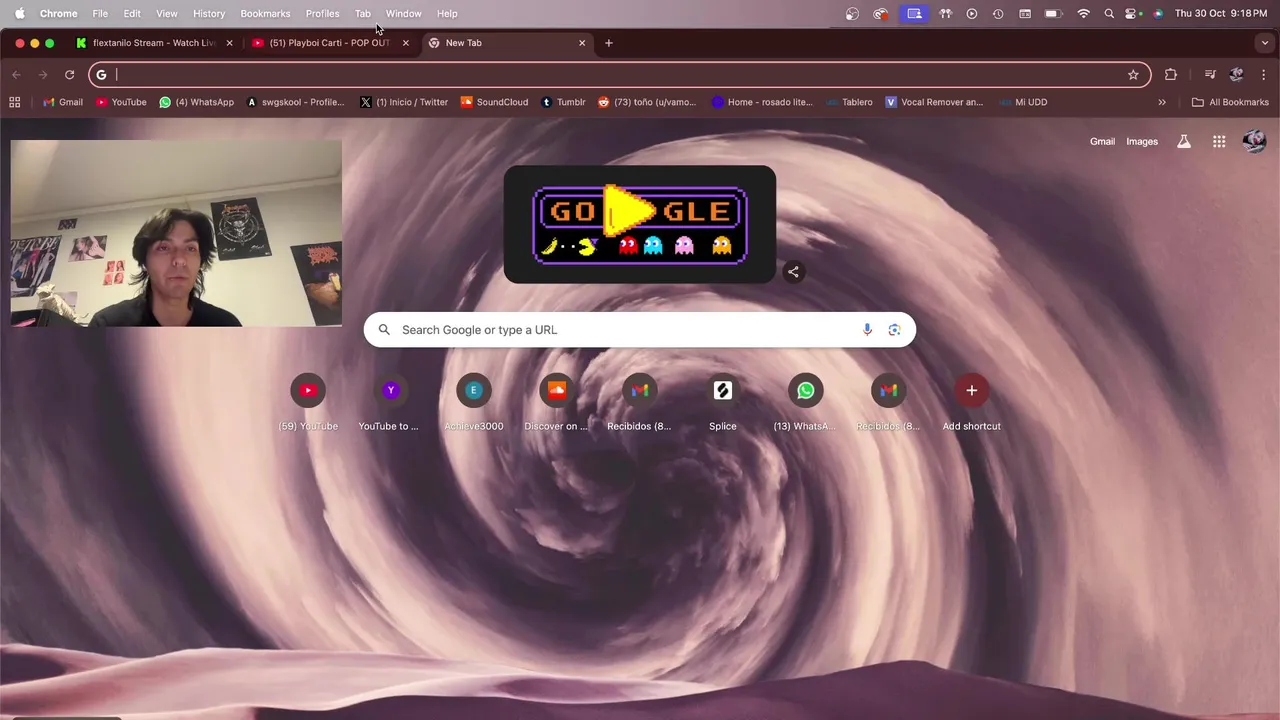This screenshot has height=720, width=1280.
Task: Switch to the Playboi Carti tab
Action: click(329, 43)
